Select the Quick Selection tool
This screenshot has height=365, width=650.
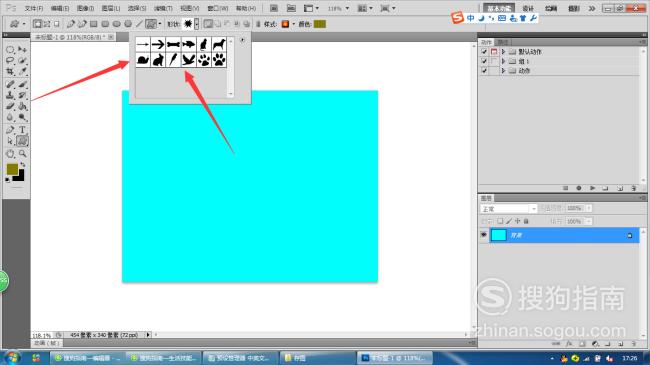pos(22,61)
